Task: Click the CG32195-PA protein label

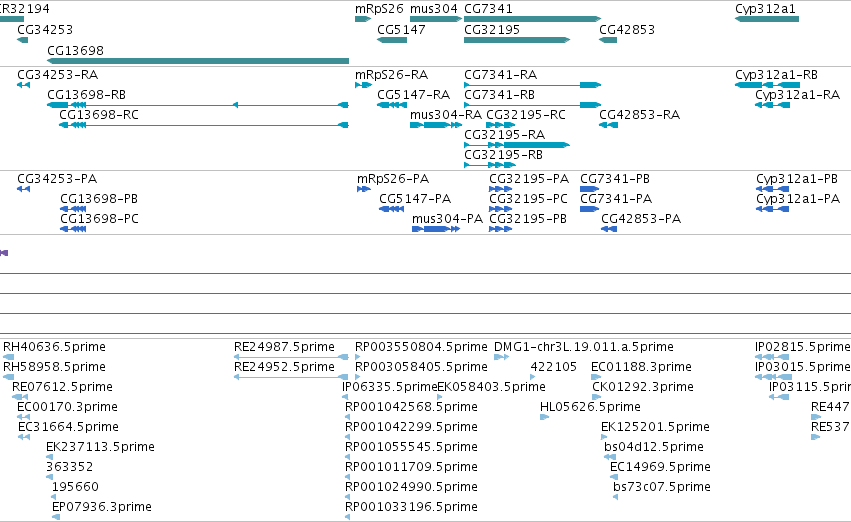Action: pos(529,179)
